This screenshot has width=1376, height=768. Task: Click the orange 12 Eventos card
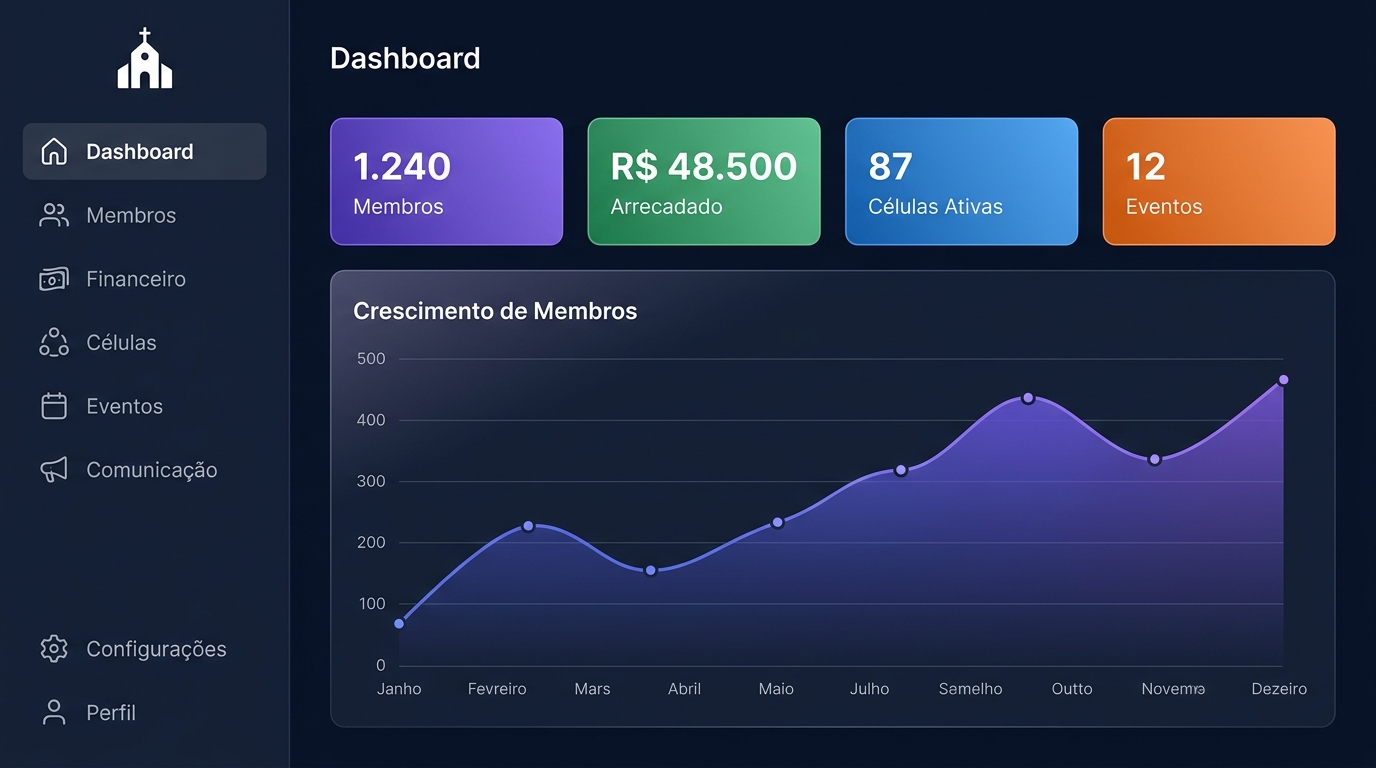[x=1219, y=182]
